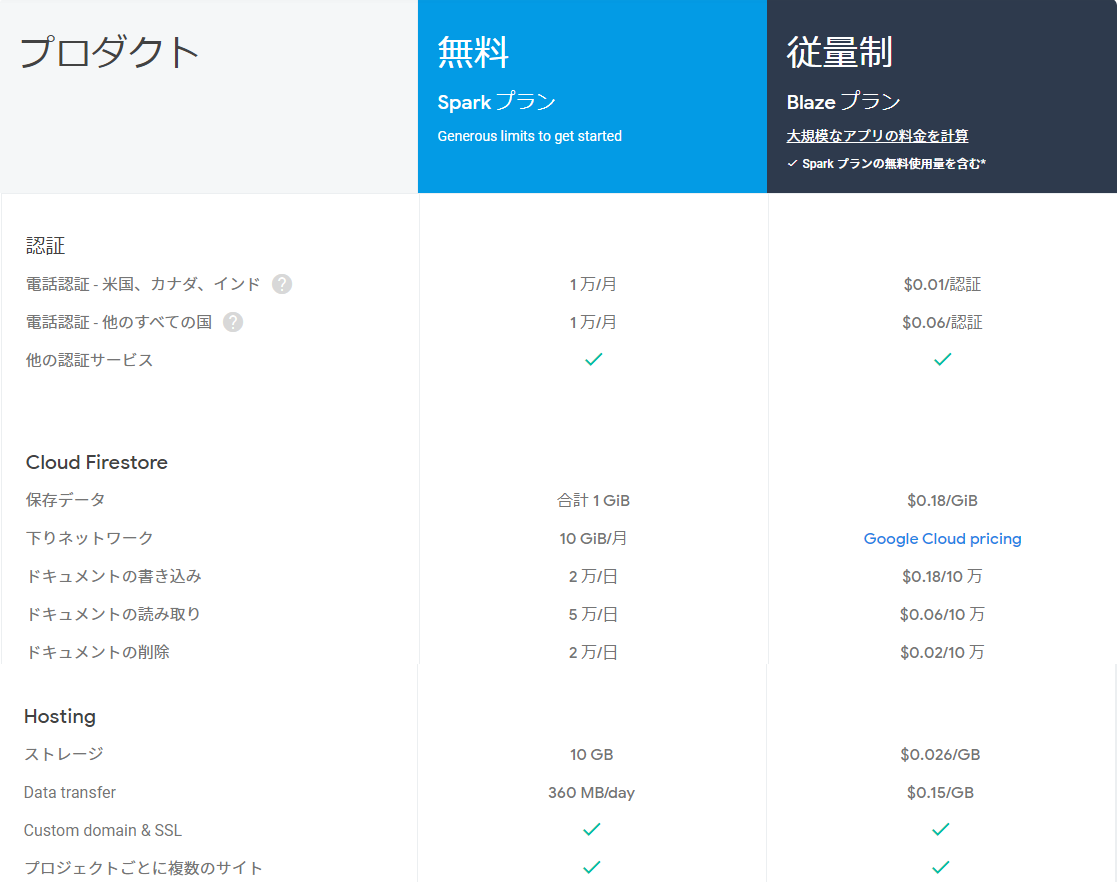Click the 360 MB/day value
The image size is (1117, 882).
pos(591,792)
